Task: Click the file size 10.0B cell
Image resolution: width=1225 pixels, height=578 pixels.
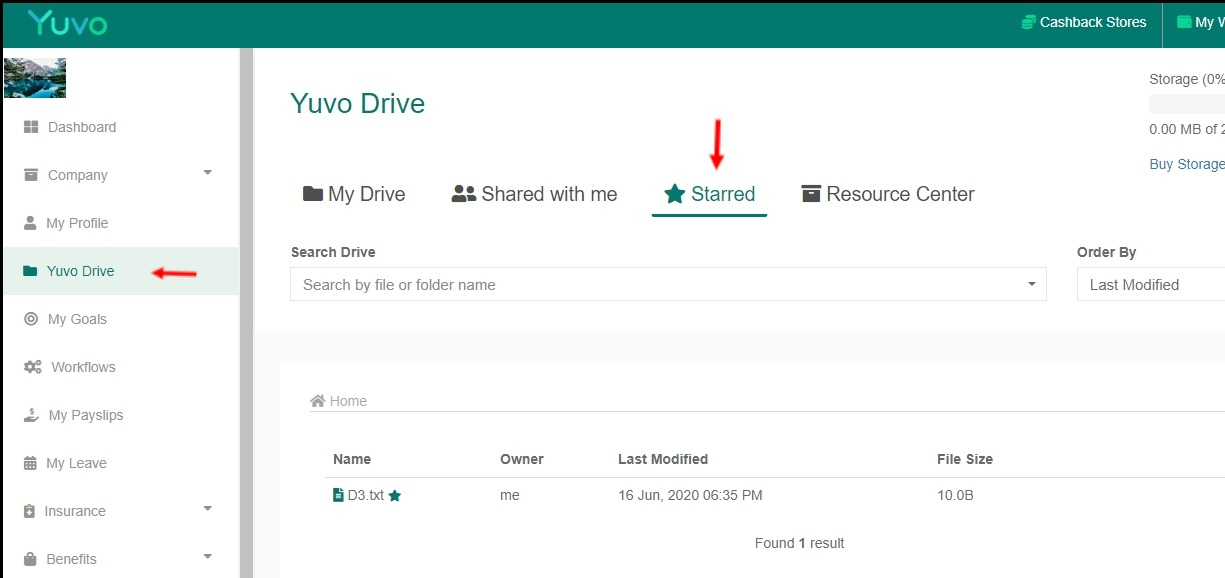Action: tap(956, 495)
